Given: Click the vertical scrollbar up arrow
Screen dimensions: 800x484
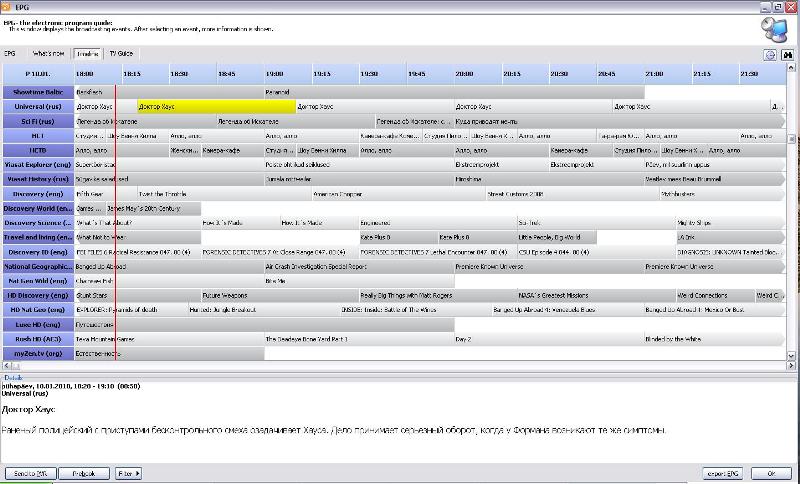Looking at the screenshot, I should (791, 68).
